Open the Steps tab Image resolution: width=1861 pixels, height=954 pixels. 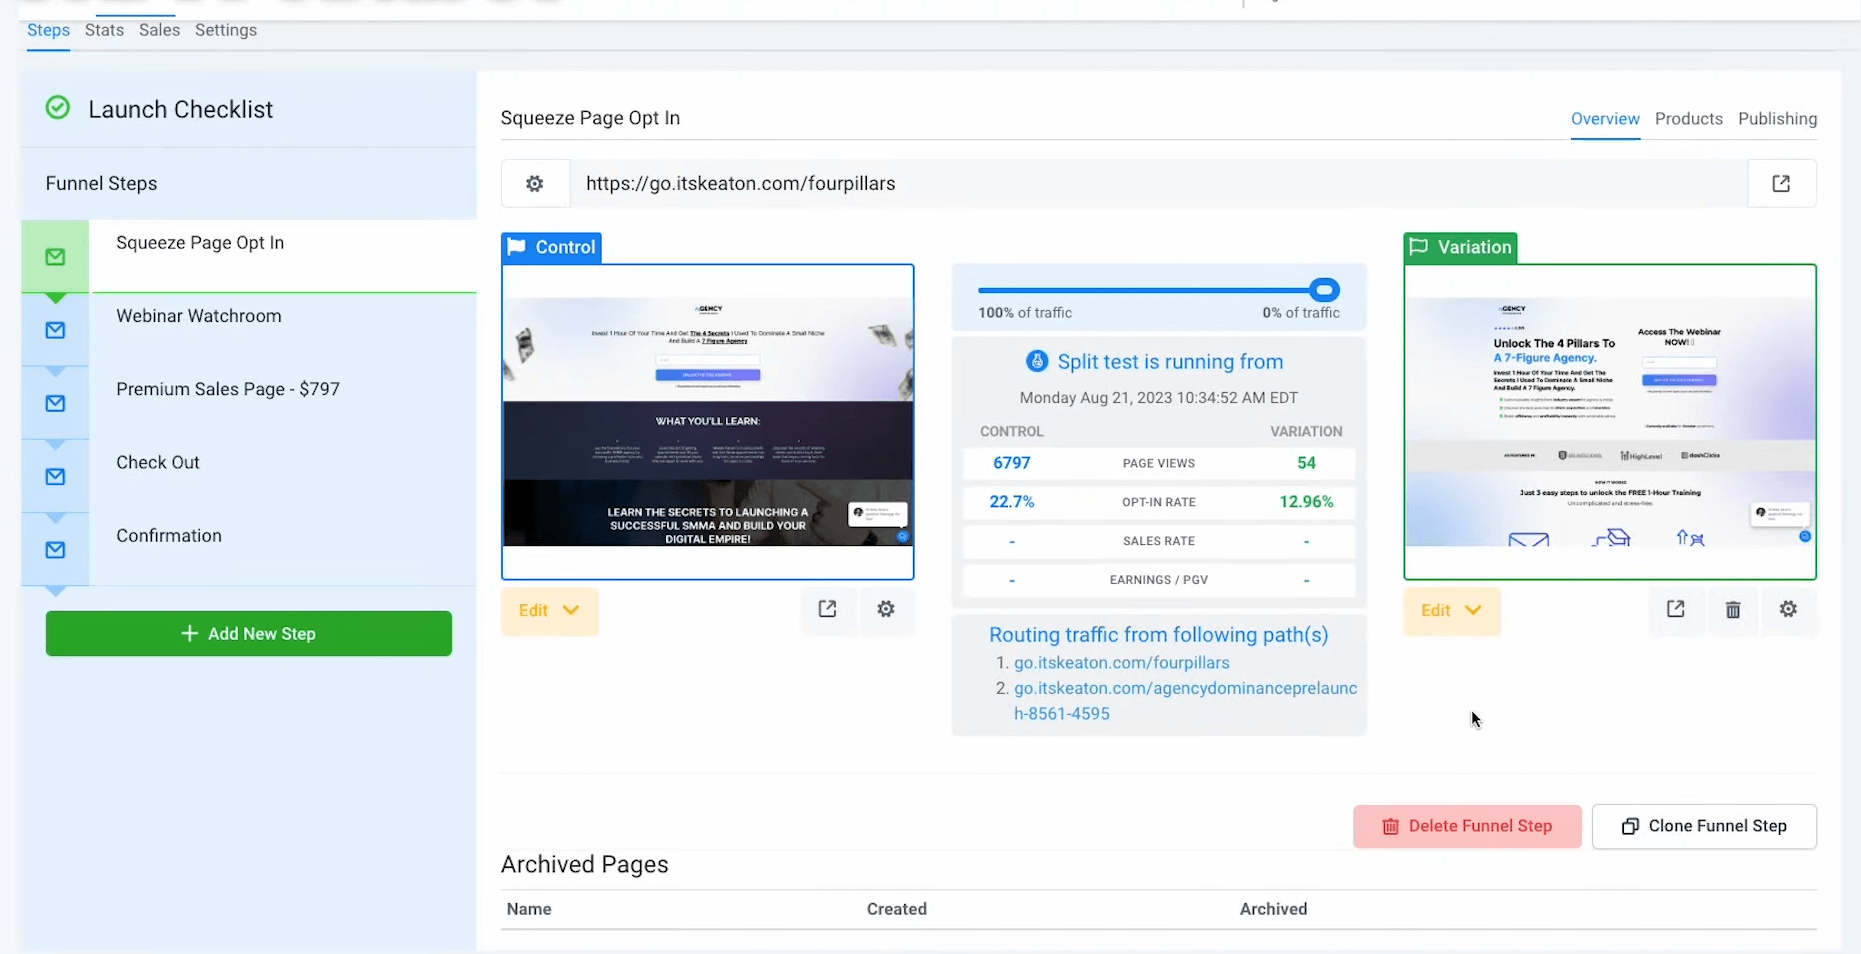pyautogui.click(x=48, y=30)
